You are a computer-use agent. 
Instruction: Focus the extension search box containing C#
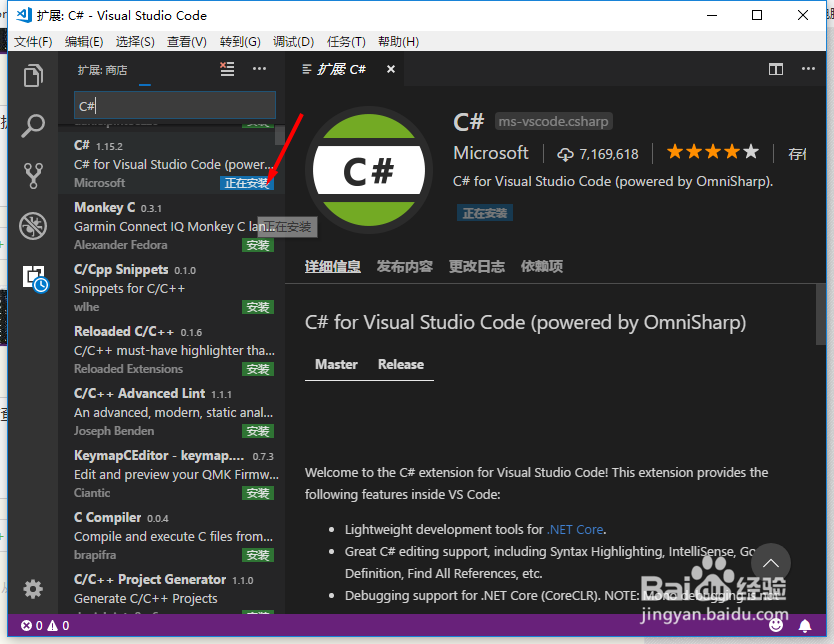point(174,105)
